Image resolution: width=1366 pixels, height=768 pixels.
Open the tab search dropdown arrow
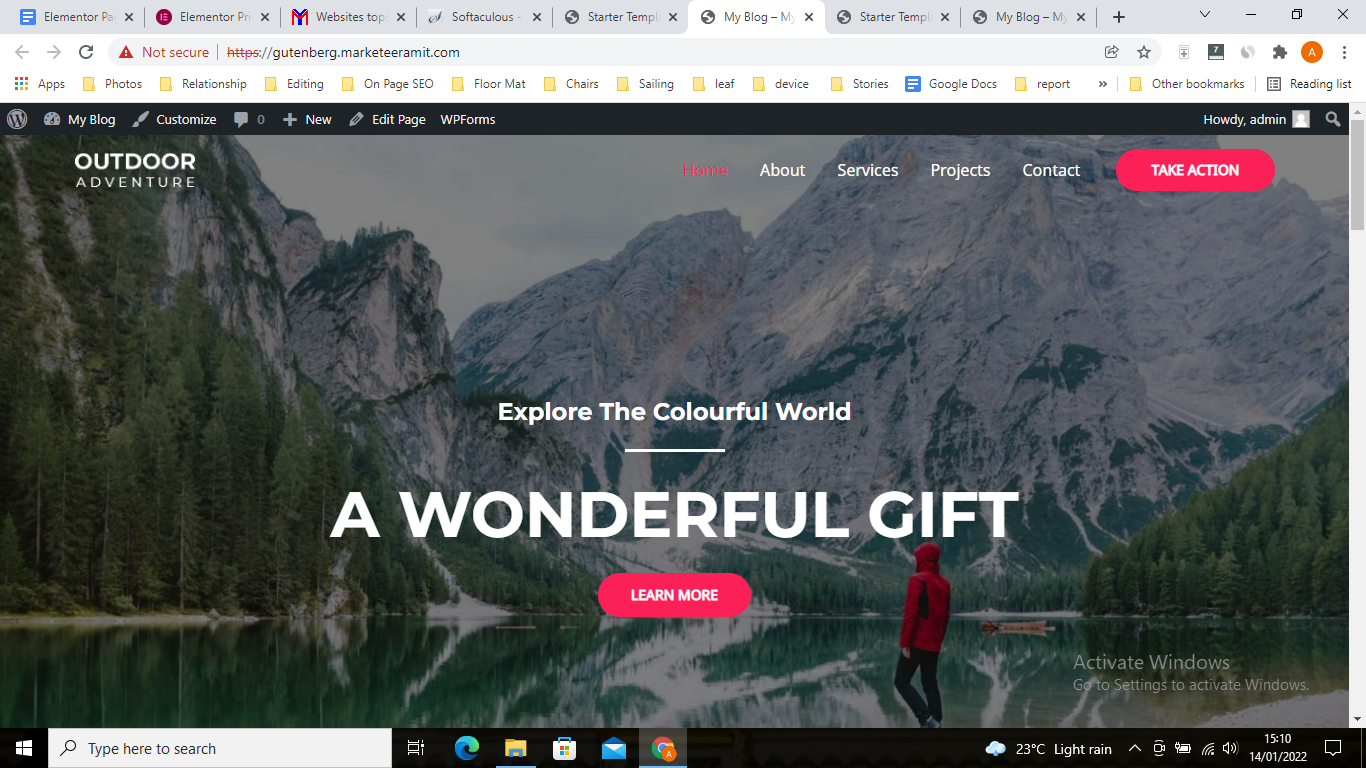(x=1205, y=15)
